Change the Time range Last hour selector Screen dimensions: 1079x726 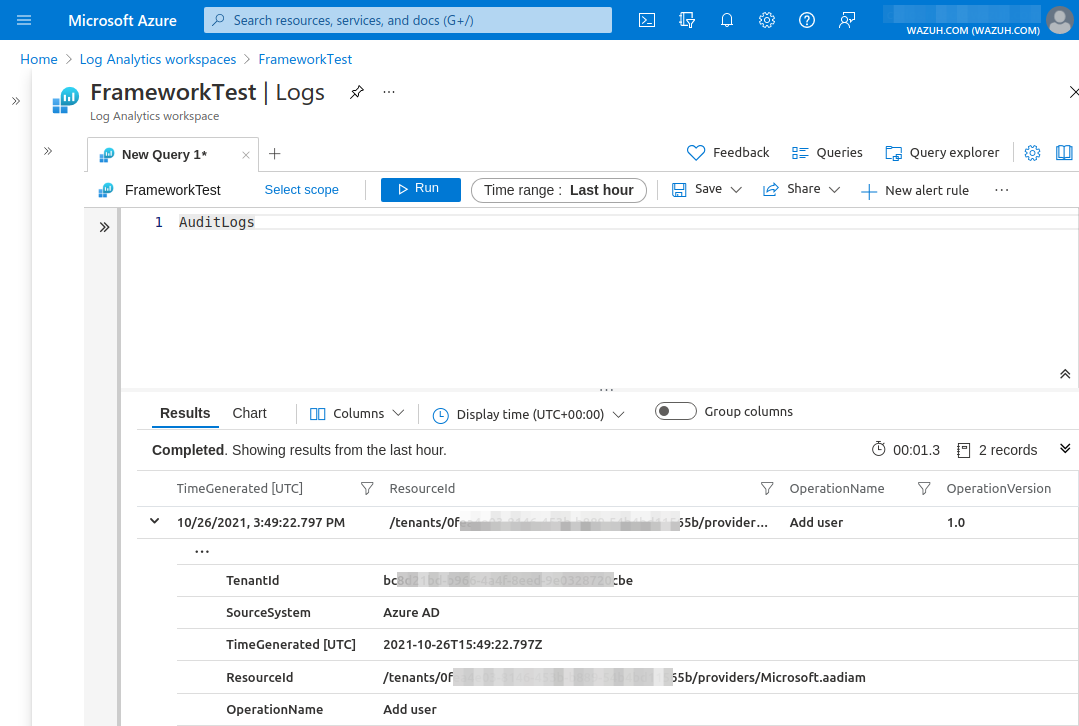tap(559, 191)
